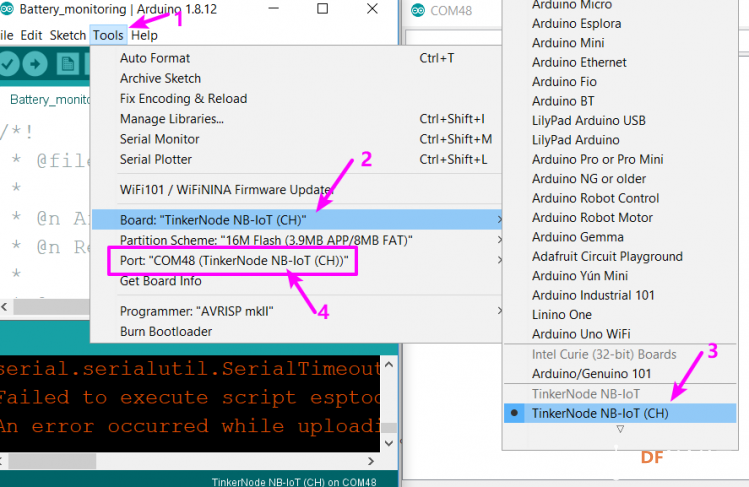The width and height of the screenshot is (749, 487).
Task: Click console scroll down arrow
Action: point(389,443)
